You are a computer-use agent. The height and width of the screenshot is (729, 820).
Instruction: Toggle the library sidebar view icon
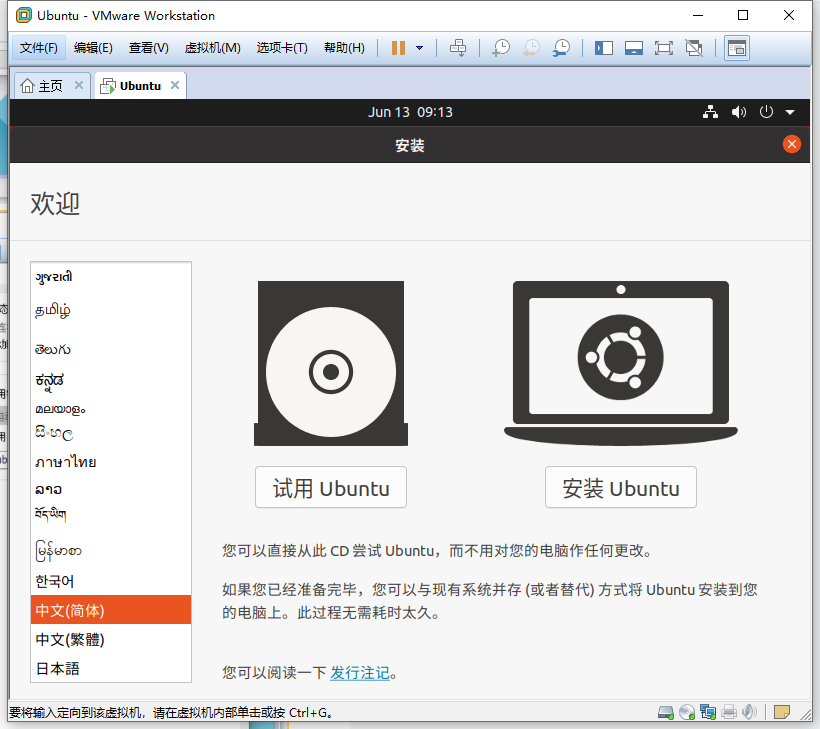point(603,48)
